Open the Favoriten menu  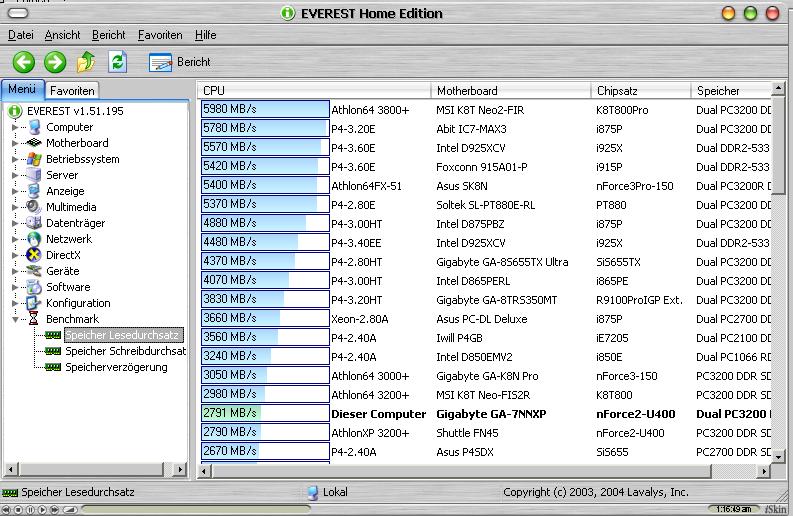pos(160,35)
